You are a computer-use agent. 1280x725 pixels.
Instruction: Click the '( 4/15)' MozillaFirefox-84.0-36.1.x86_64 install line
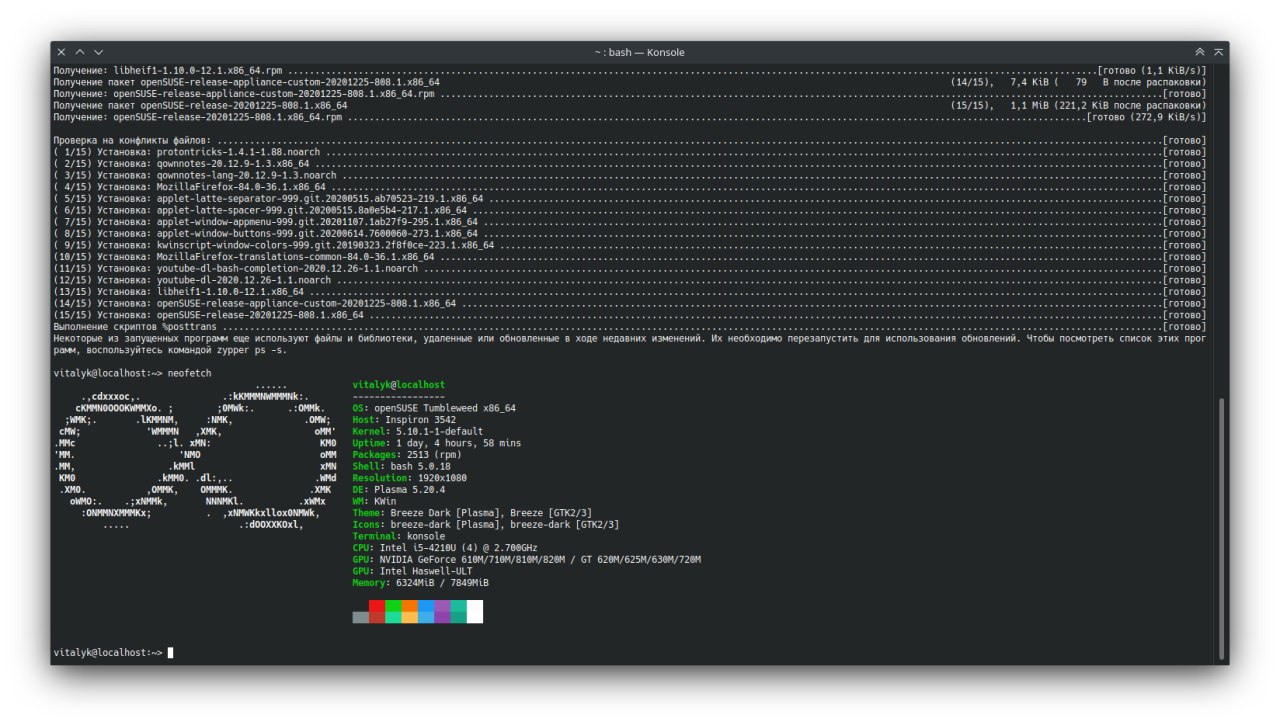[x=630, y=187]
